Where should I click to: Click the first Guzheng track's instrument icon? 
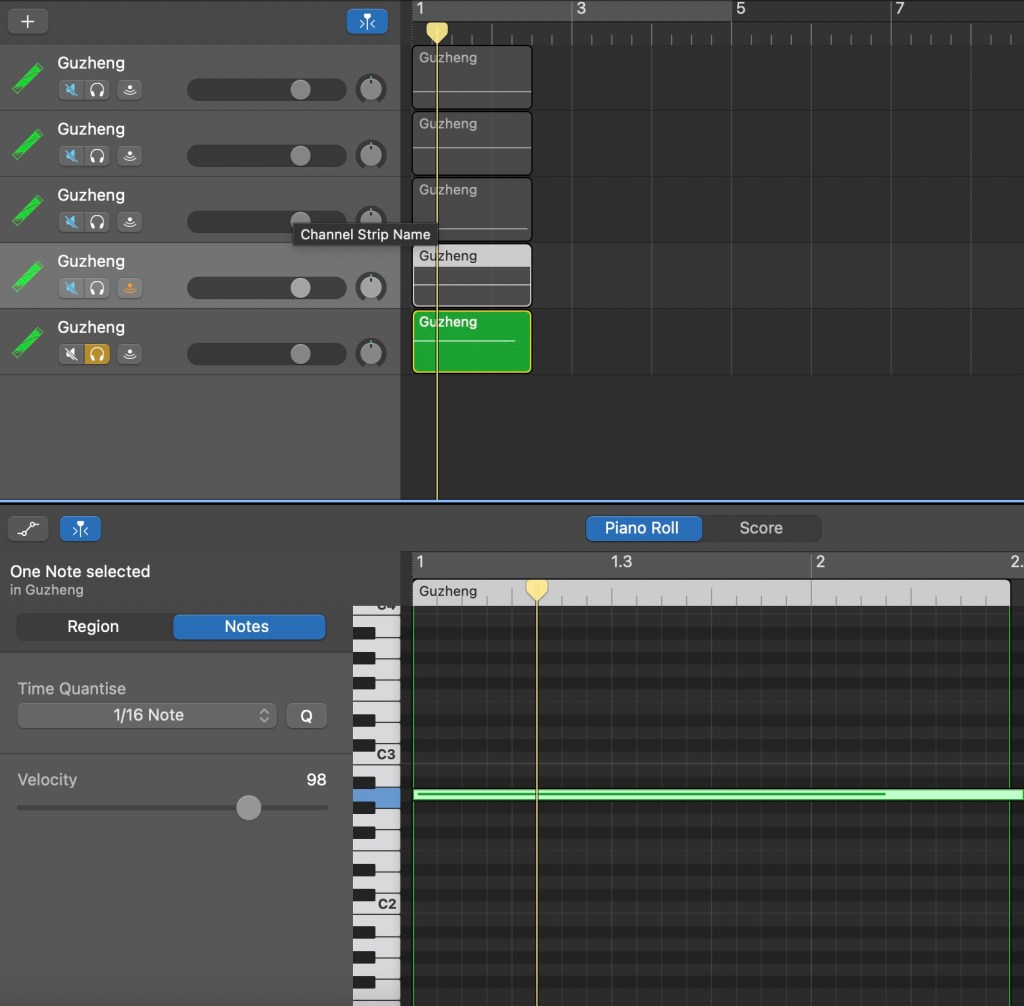pos(28,78)
